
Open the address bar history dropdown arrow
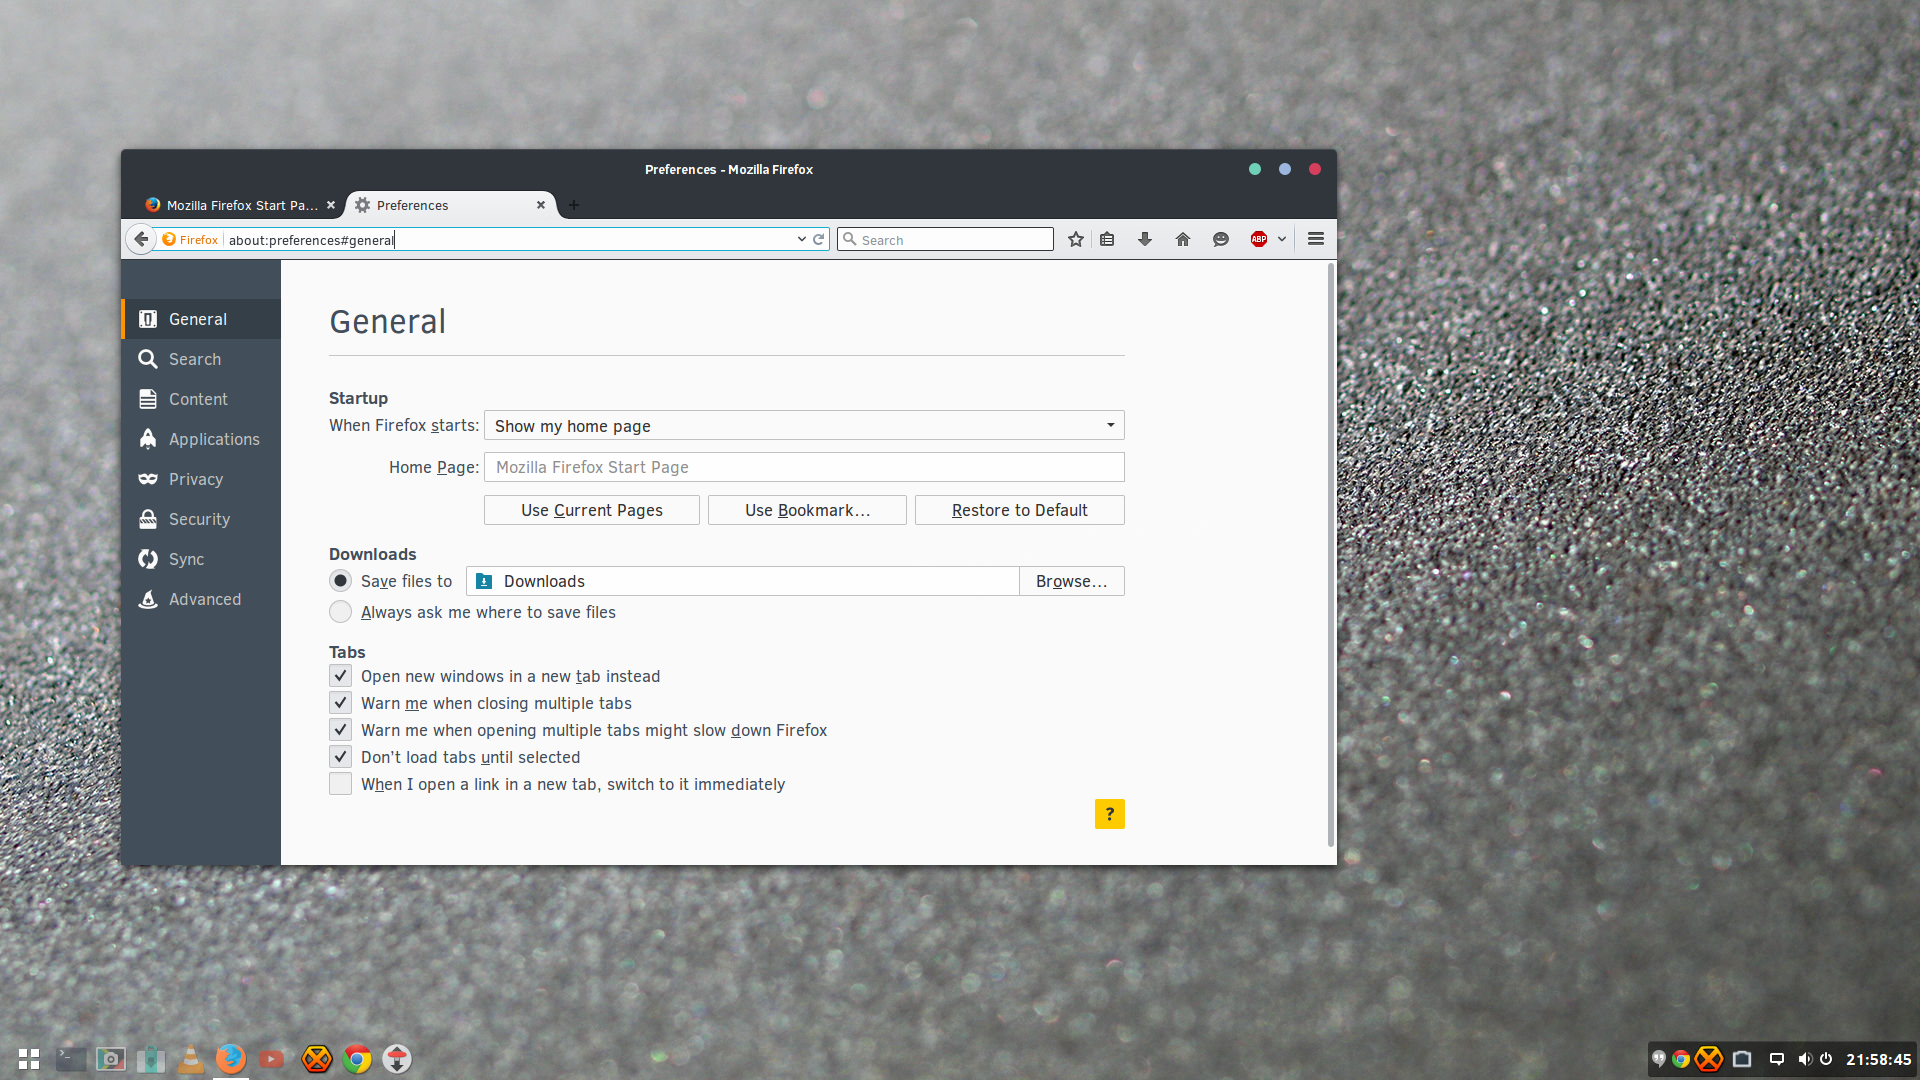pos(801,239)
